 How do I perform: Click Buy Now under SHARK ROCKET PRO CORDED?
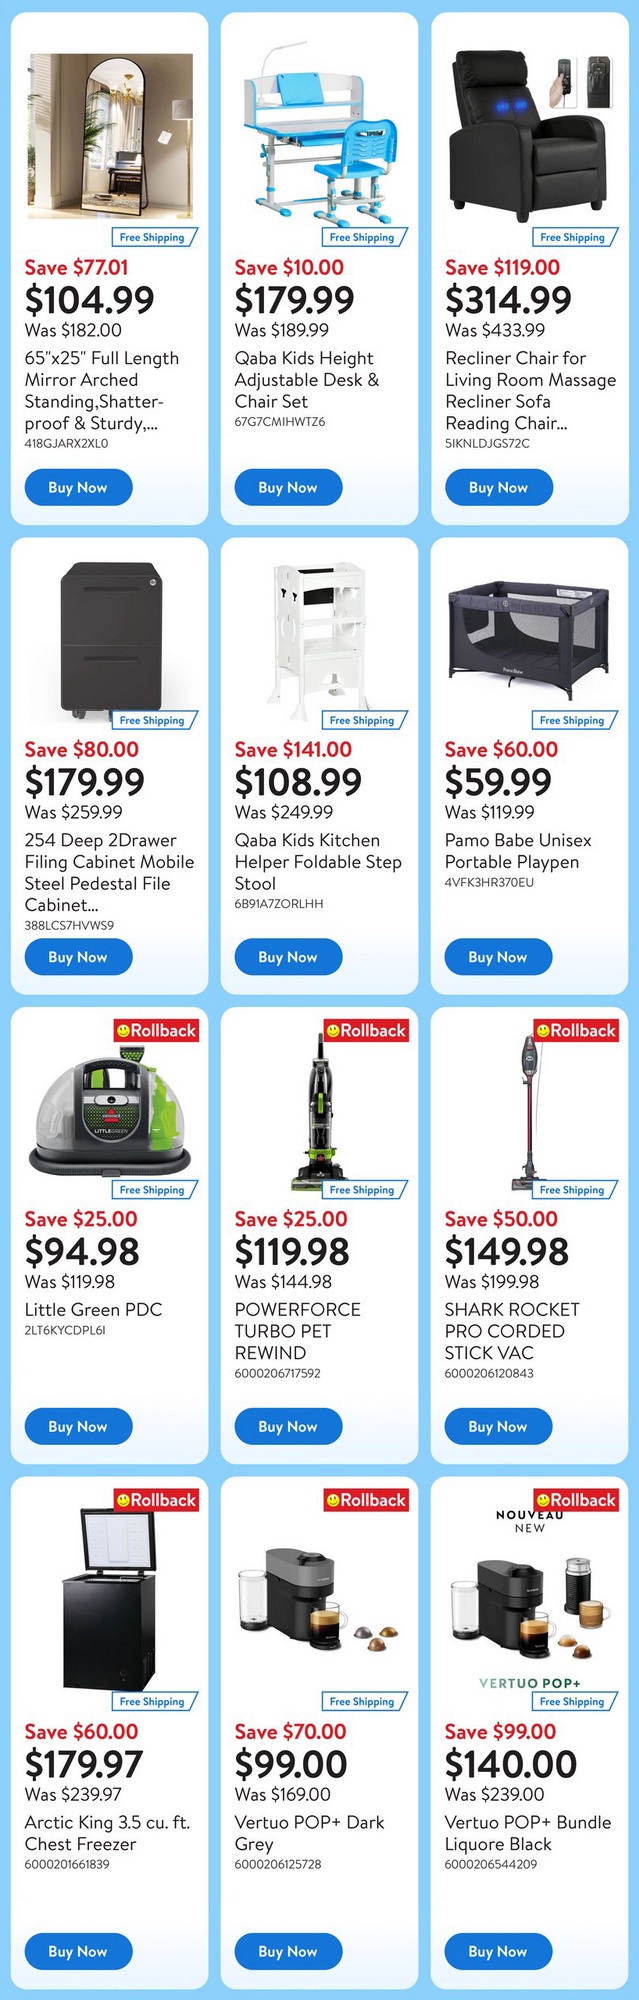click(498, 1427)
